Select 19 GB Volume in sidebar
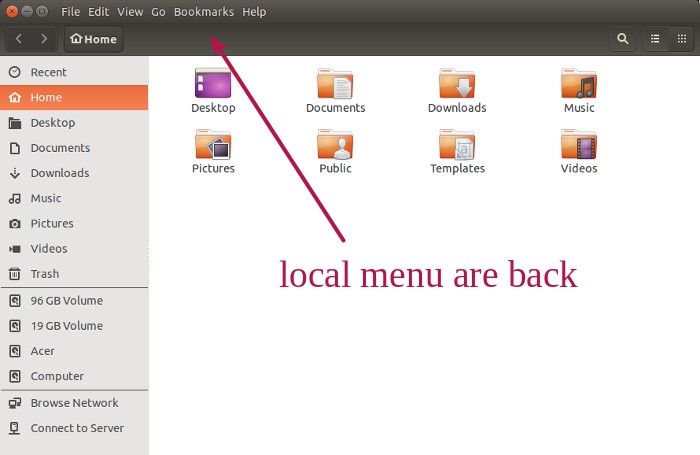This screenshot has height=455, width=700. [74, 326]
